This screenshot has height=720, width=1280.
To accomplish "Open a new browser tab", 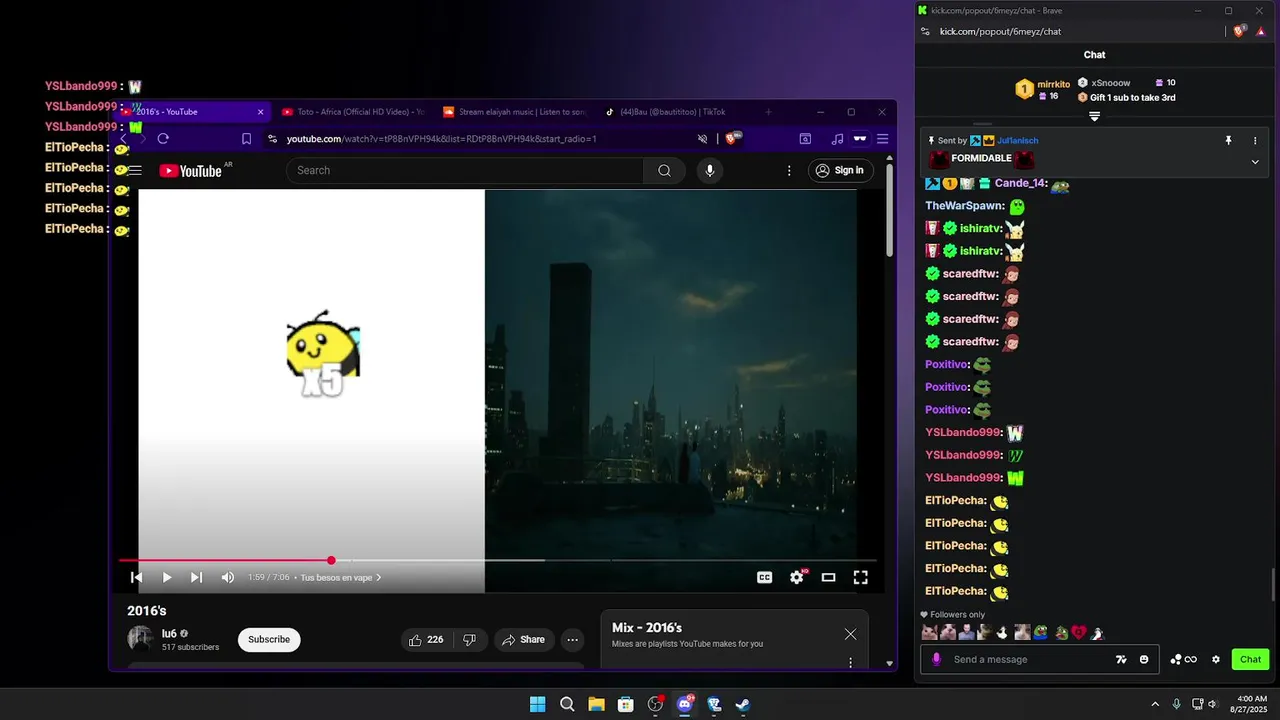I will [768, 112].
